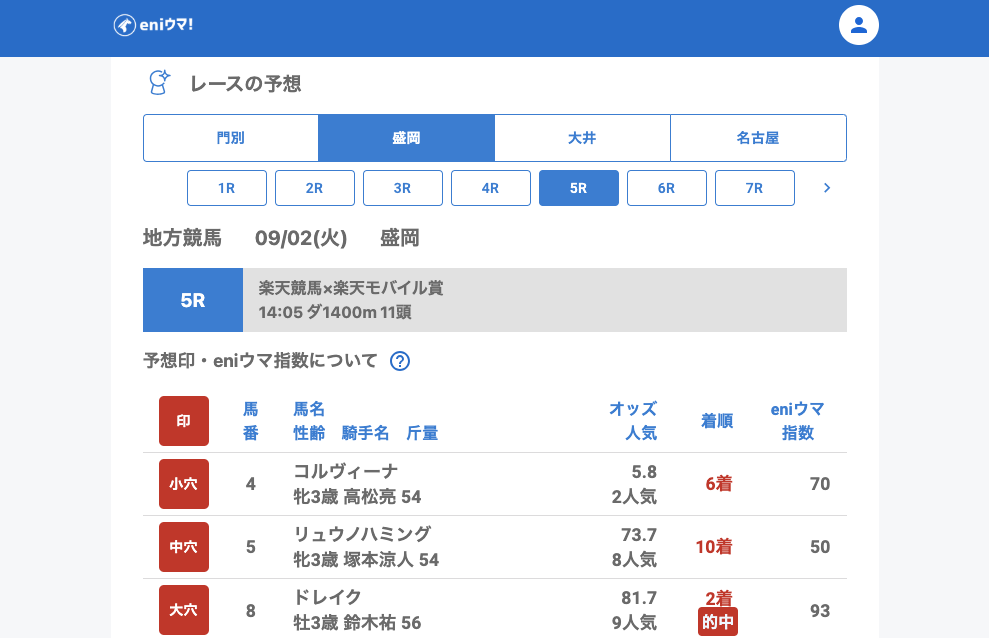Click the 中穴 mark badge
Screen dimensions: 989x638
pyautogui.click(x=184, y=547)
